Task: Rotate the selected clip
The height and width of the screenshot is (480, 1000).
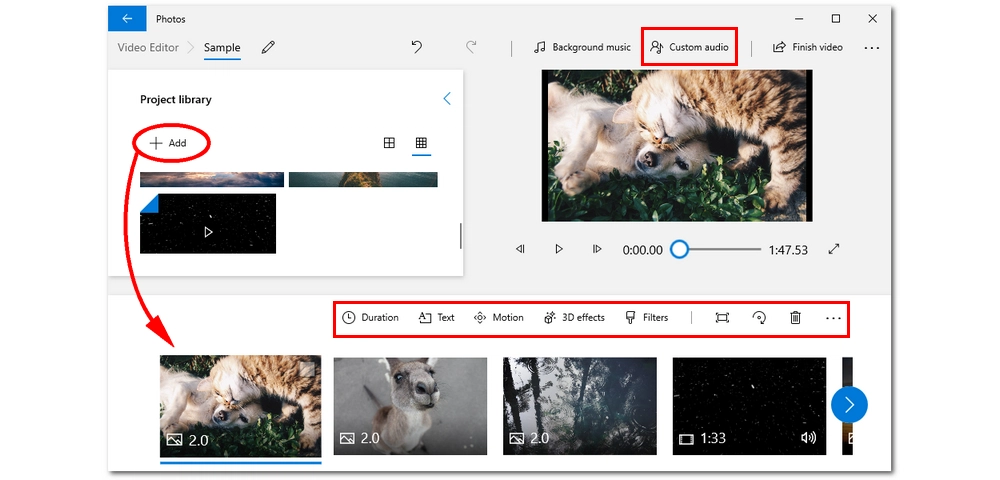Action: point(759,318)
